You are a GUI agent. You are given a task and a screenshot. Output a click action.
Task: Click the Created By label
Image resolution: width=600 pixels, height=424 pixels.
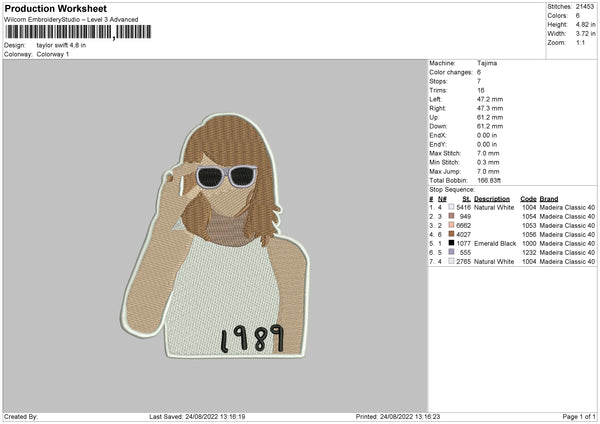21,416
